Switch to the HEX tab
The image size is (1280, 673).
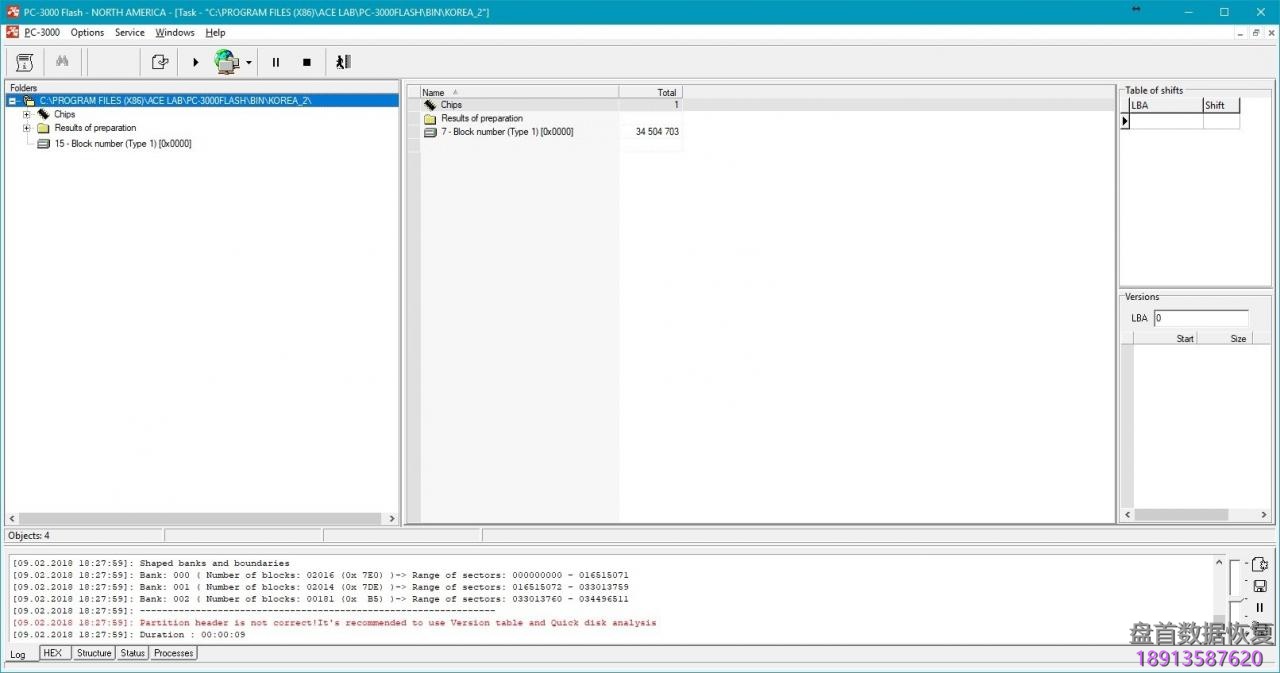[52, 653]
